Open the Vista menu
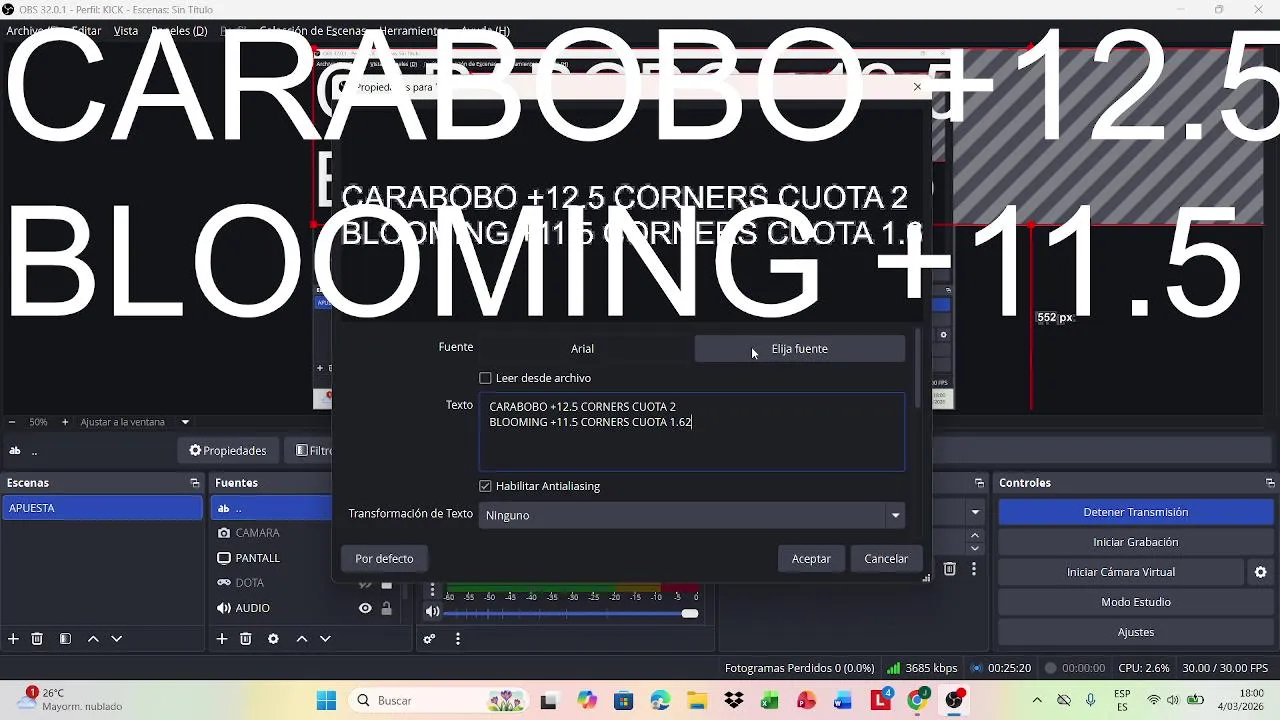This screenshot has height=720, width=1280. point(126,31)
